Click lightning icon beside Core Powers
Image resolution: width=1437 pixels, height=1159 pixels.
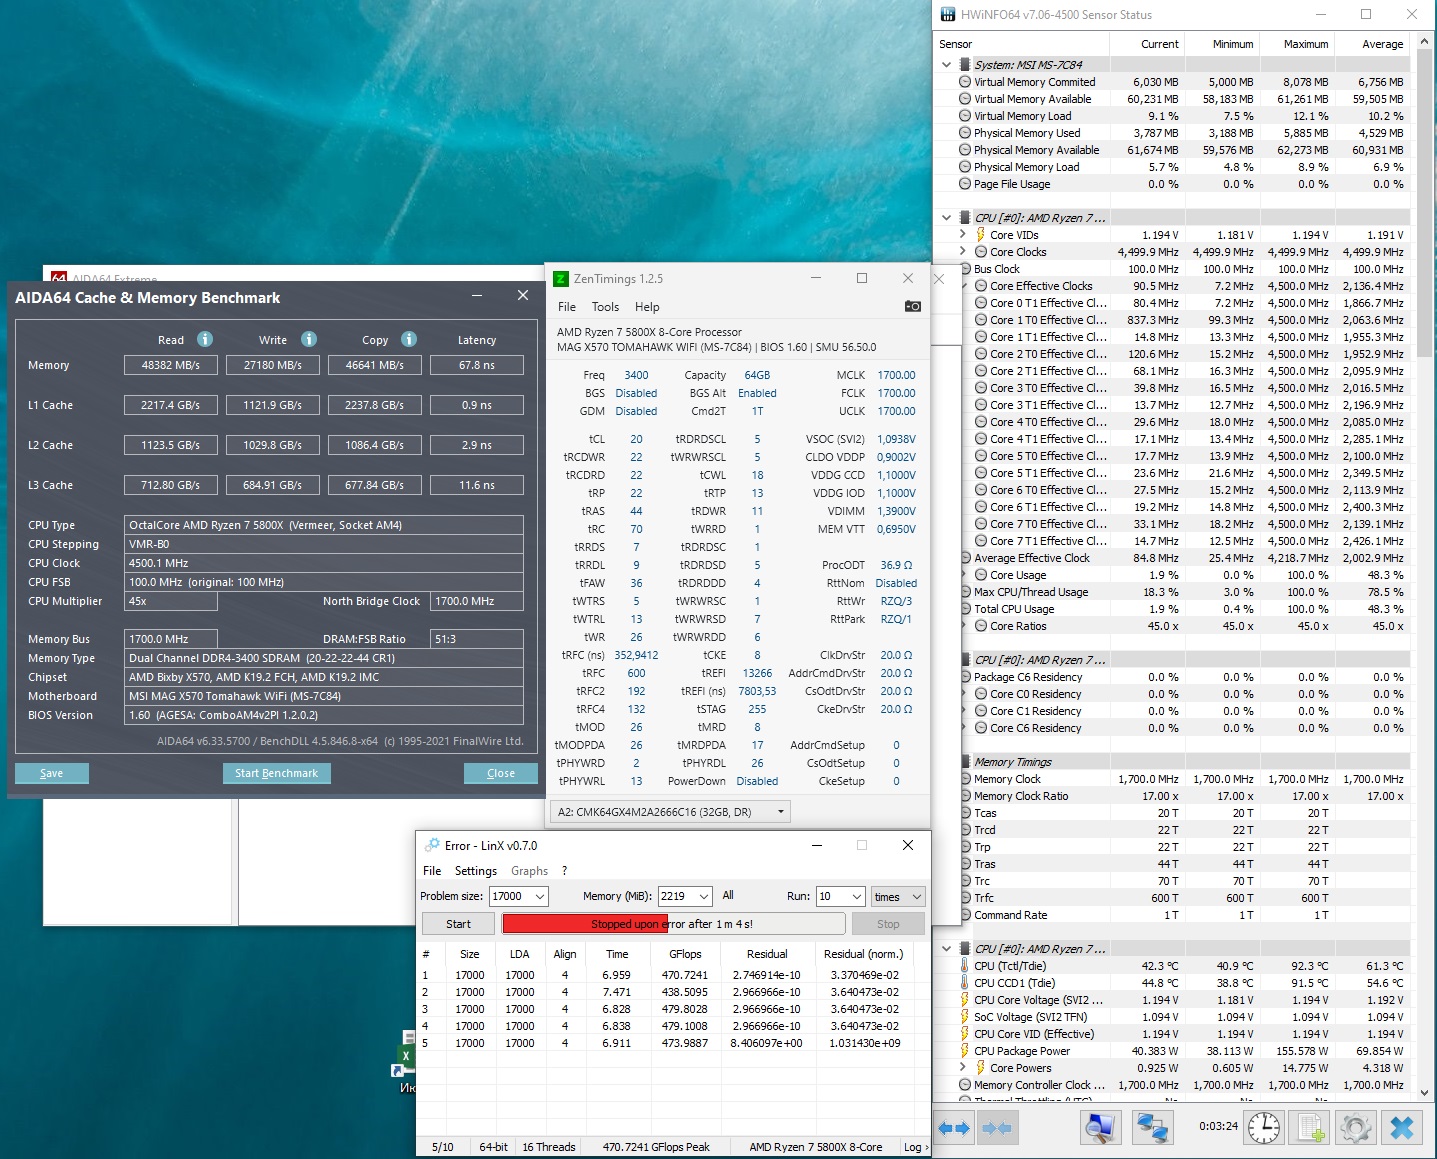click(x=980, y=1068)
